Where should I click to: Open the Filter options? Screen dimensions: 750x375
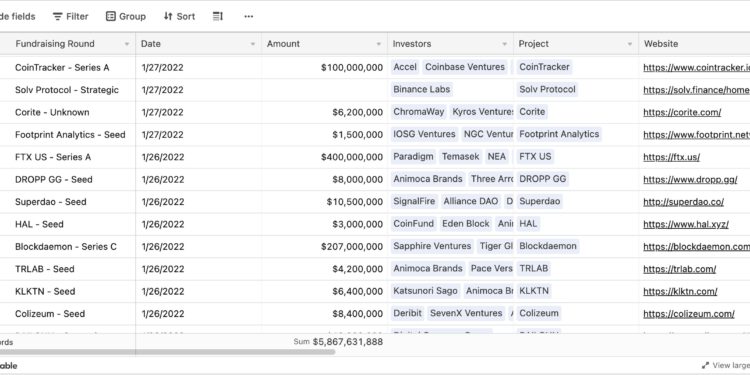[70, 16]
